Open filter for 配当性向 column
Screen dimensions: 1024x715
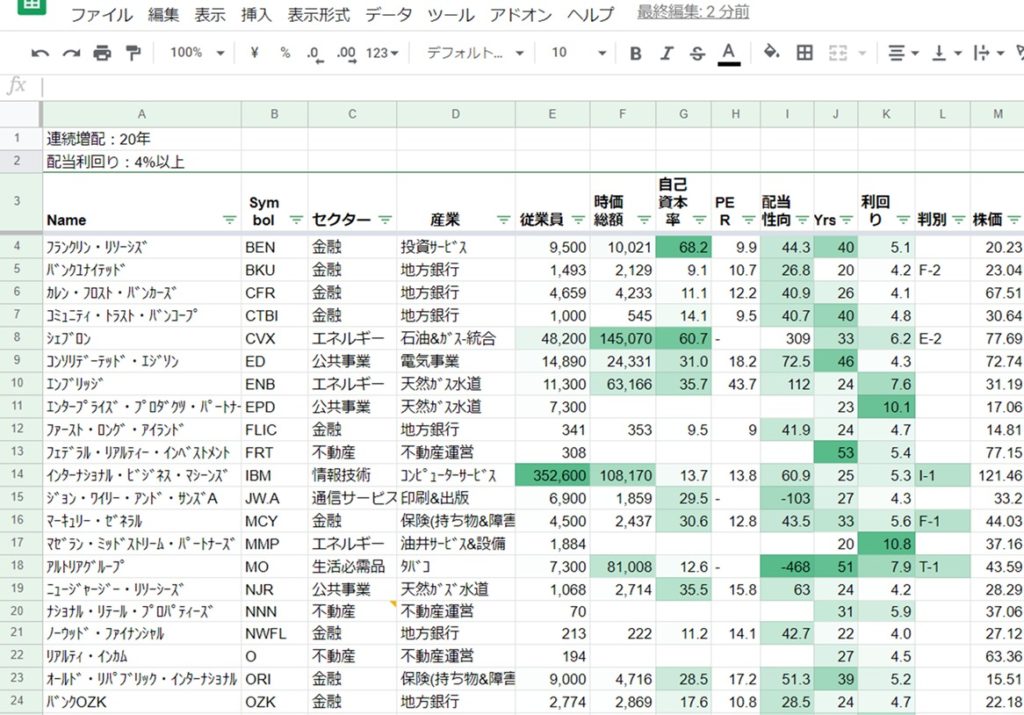pos(802,220)
